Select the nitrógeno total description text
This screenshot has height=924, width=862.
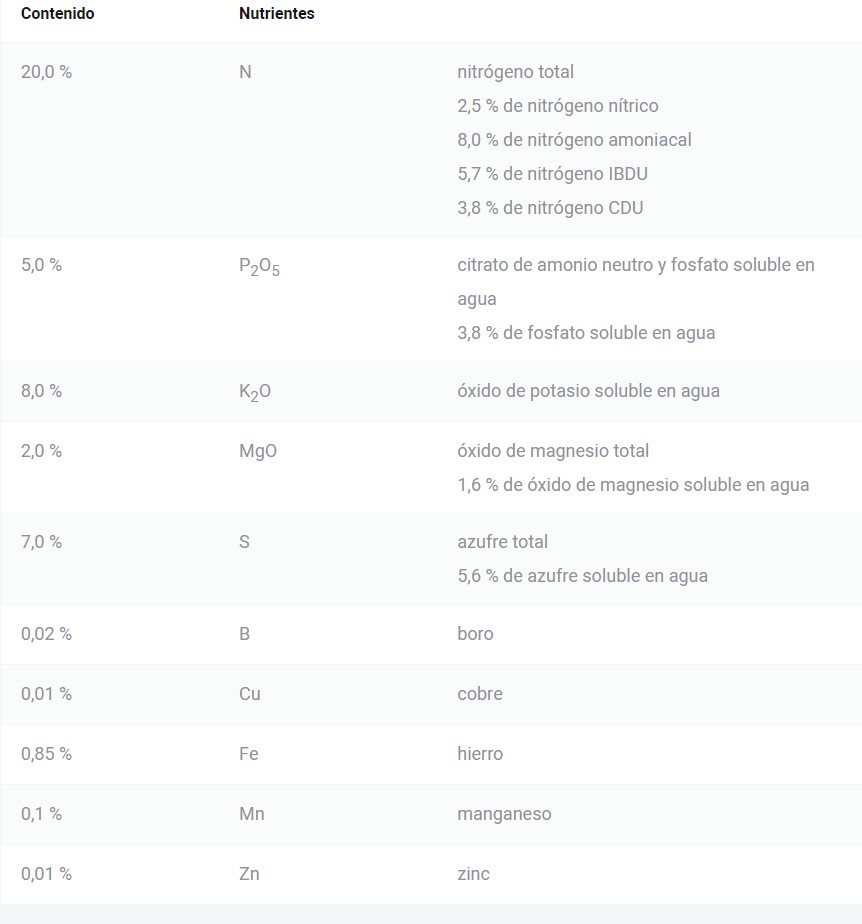515,72
